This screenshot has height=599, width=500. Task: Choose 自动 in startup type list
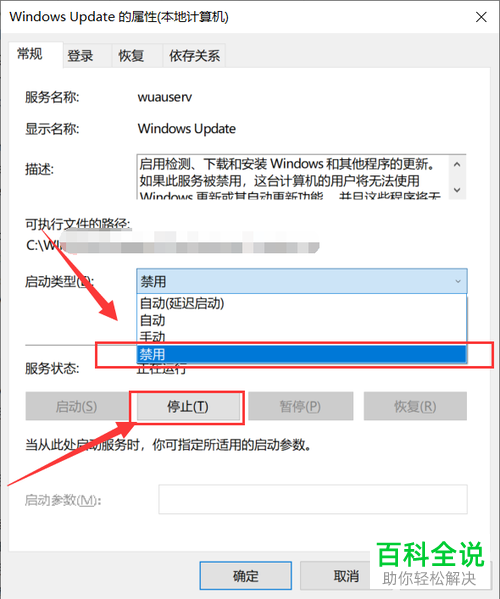click(x=301, y=320)
